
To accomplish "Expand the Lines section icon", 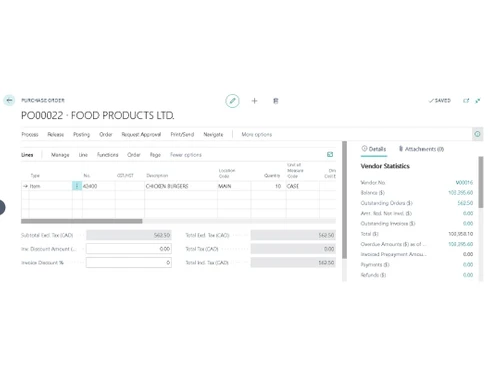I will 330,154.
